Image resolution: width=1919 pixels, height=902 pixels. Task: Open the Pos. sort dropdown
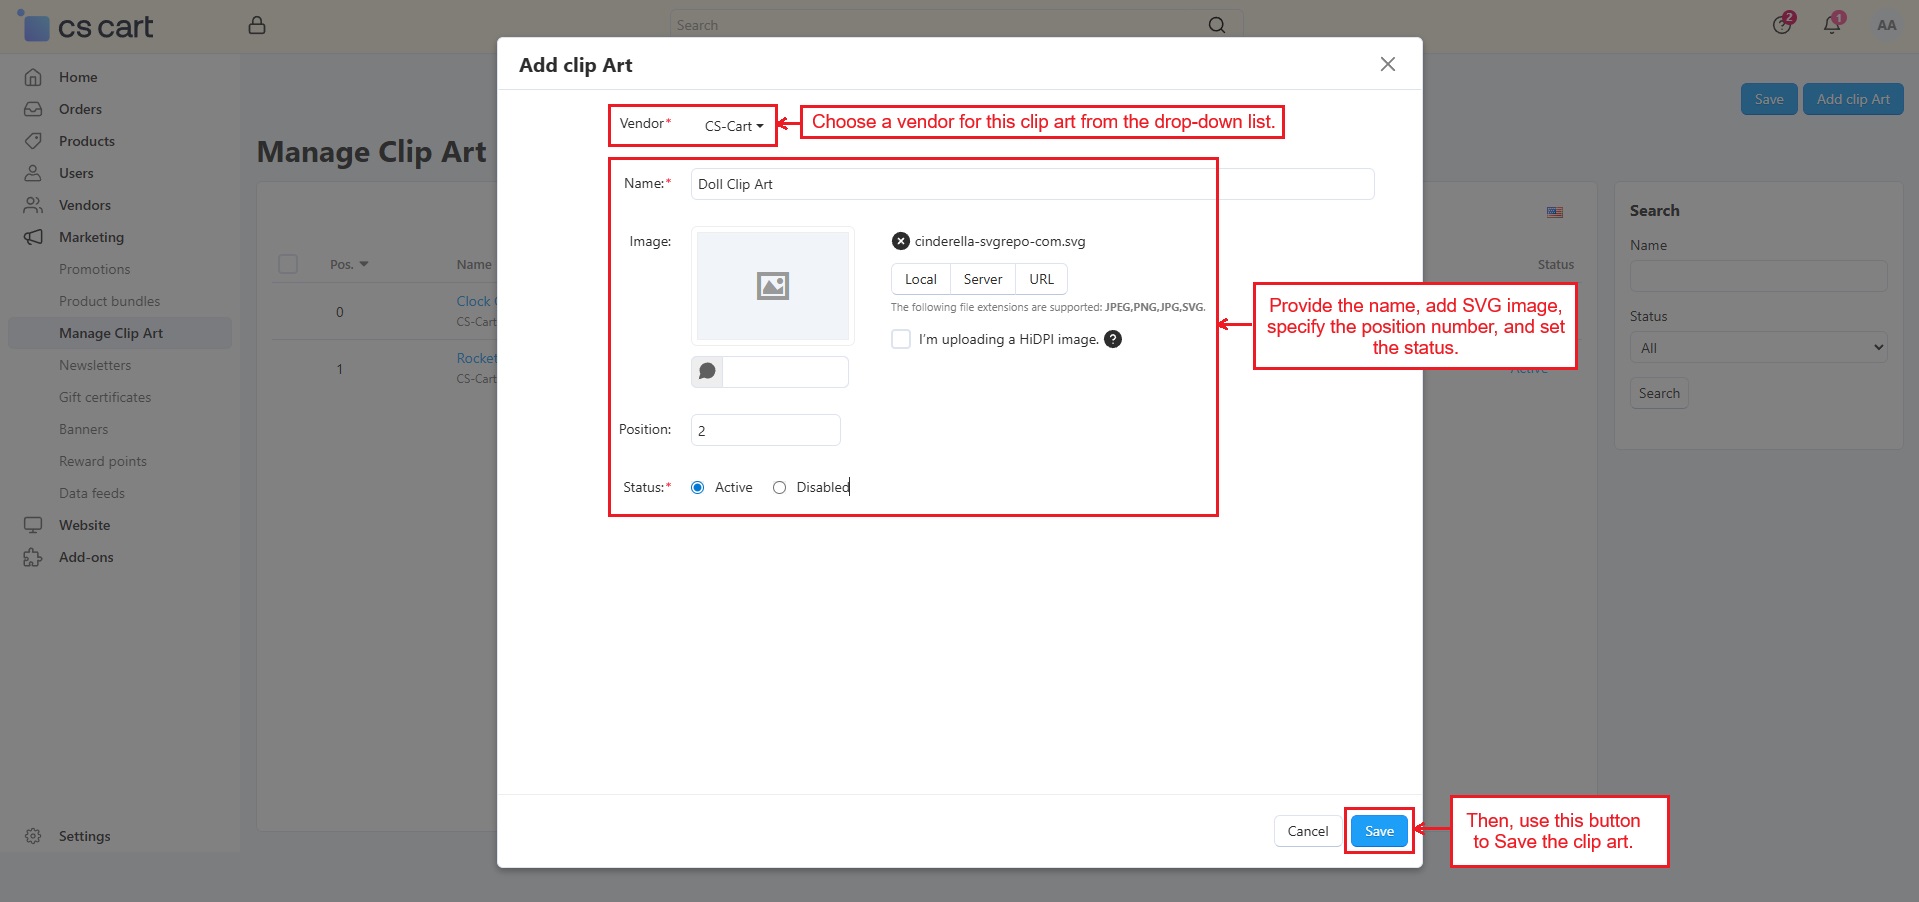(x=349, y=264)
